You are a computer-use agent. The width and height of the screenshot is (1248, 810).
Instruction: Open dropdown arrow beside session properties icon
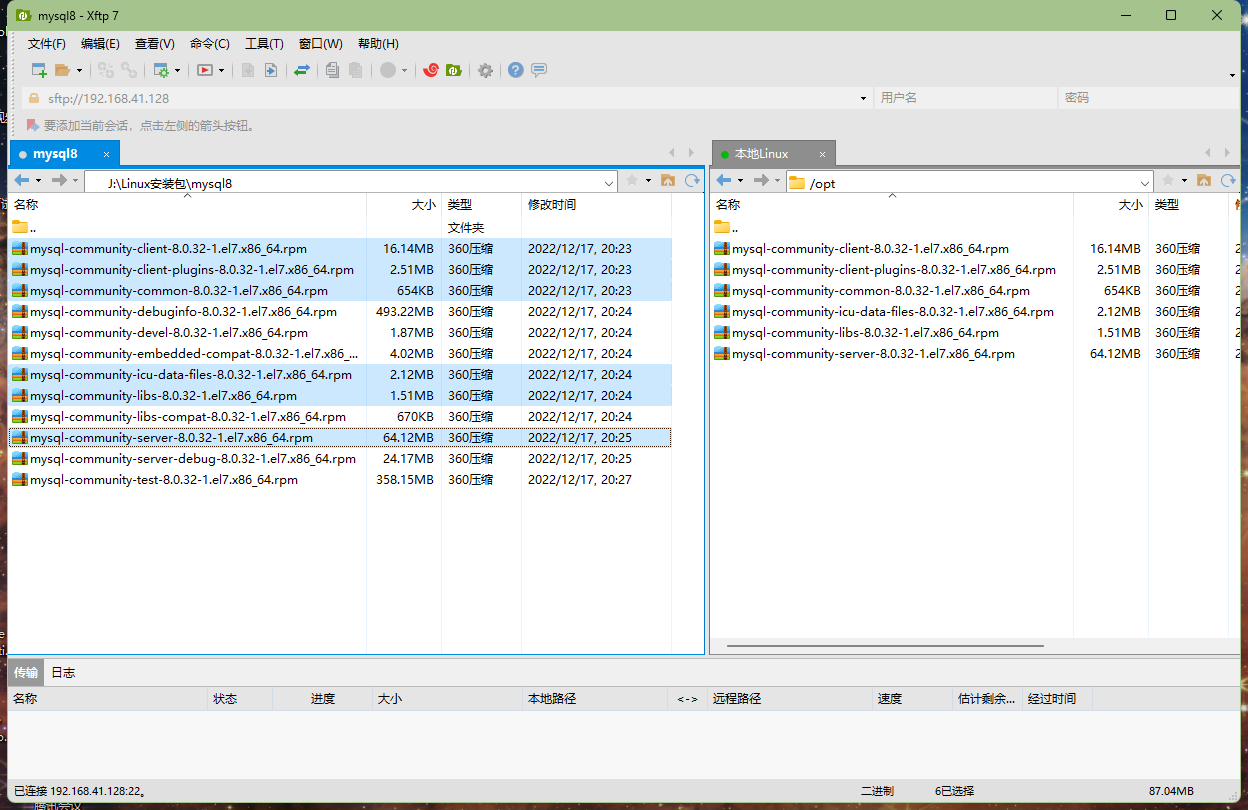pyautogui.click(x=177, y=70)
